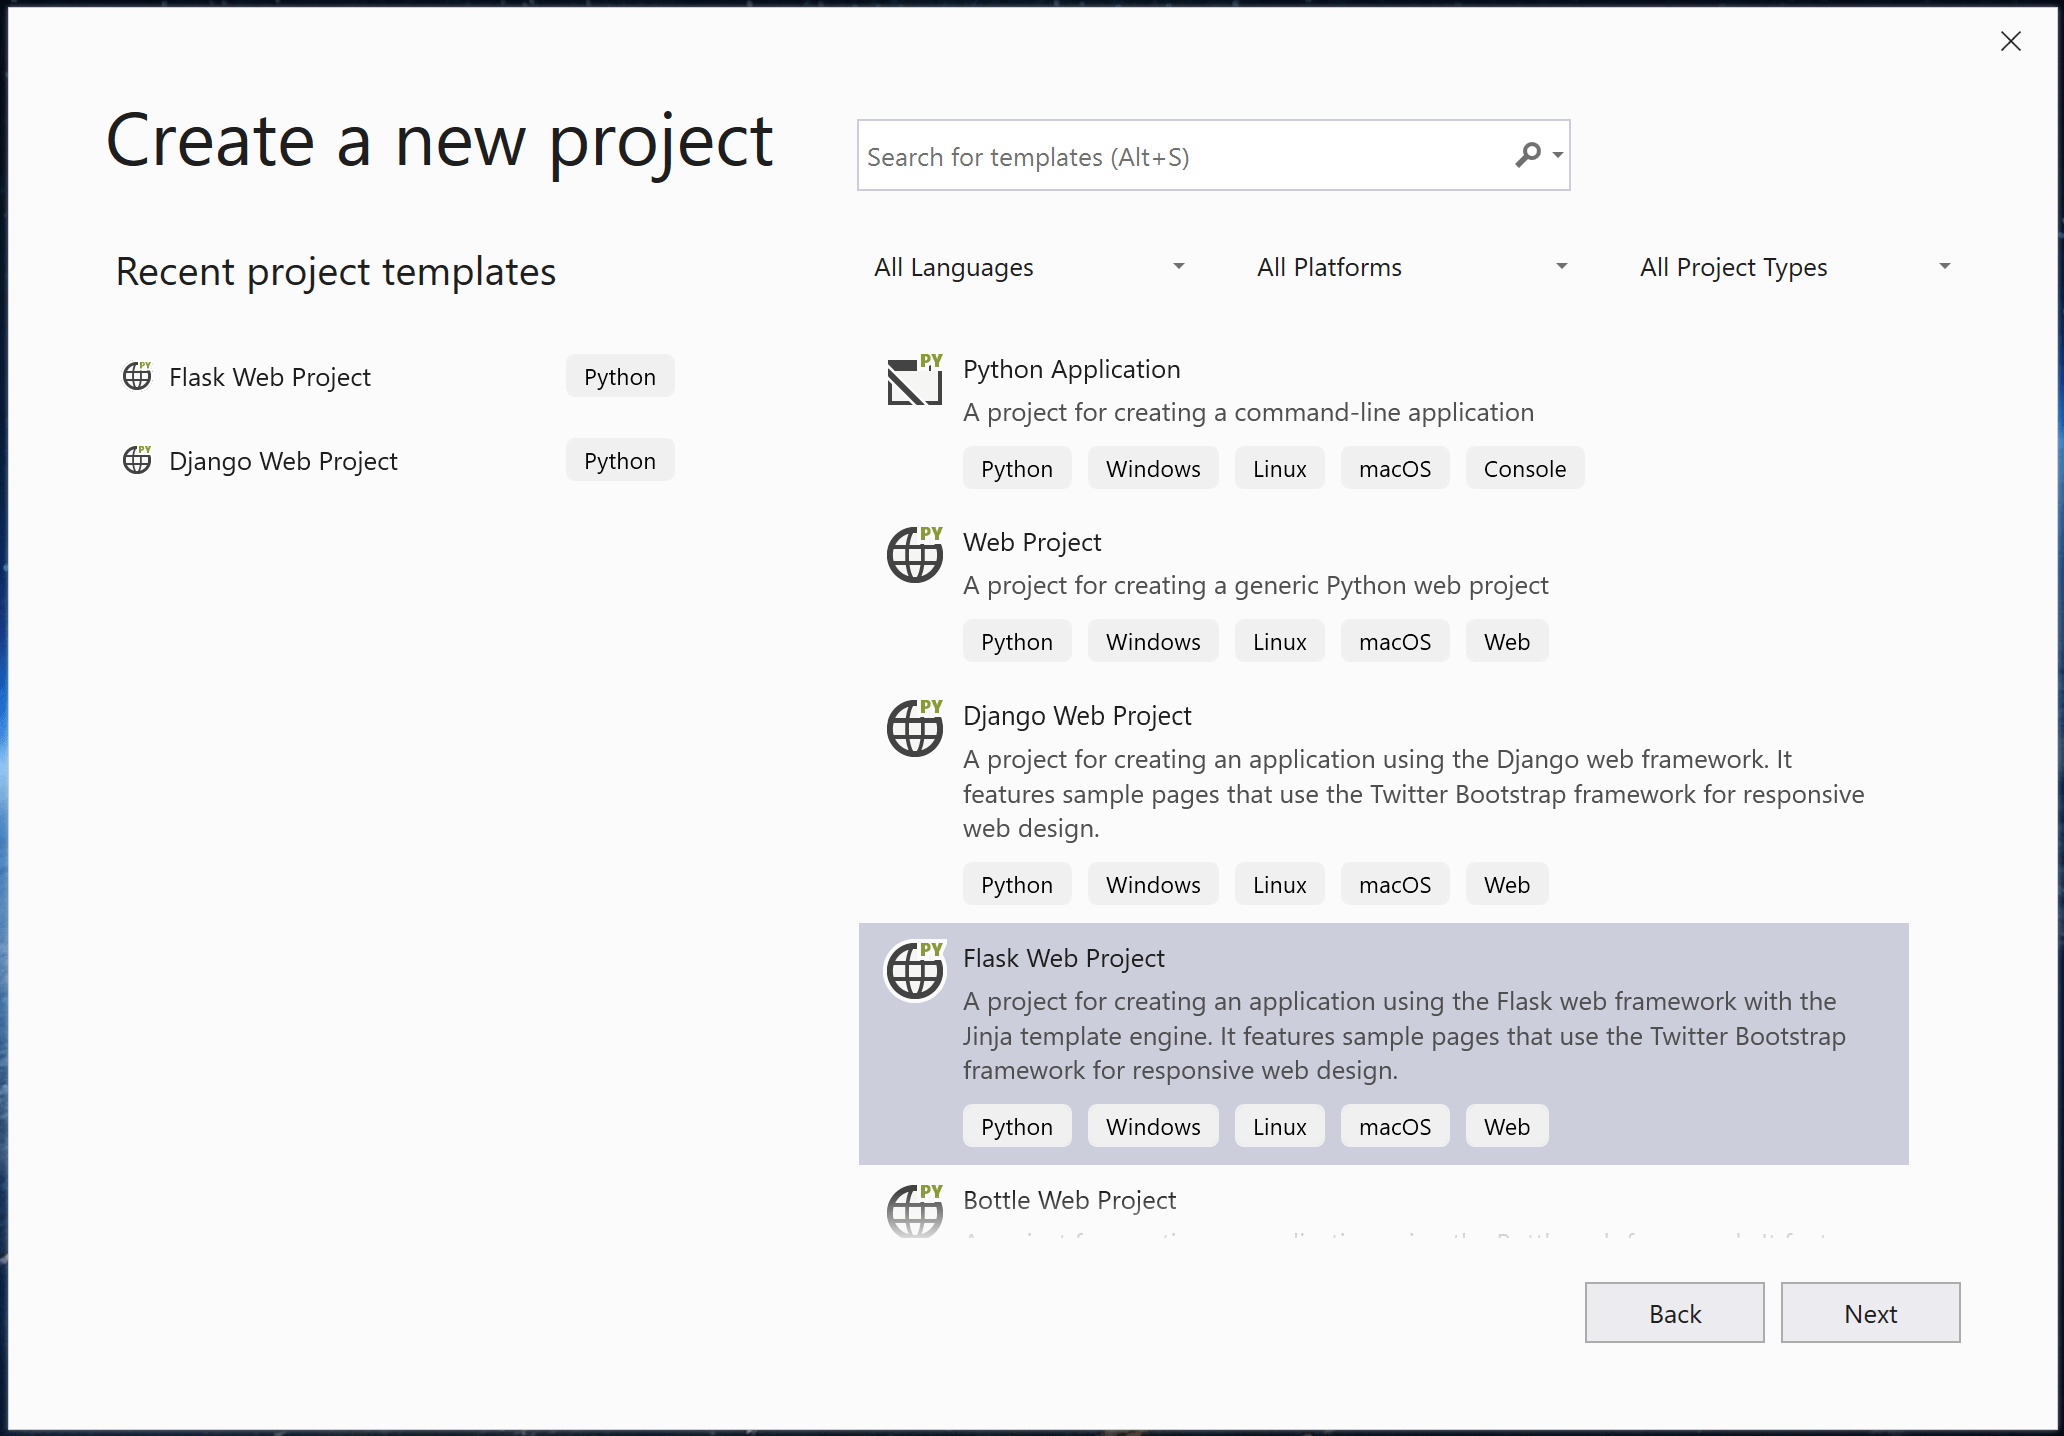The image size is (2064, 1436).
Task: Click the Python Application template icon
Action: click(915, 381)
